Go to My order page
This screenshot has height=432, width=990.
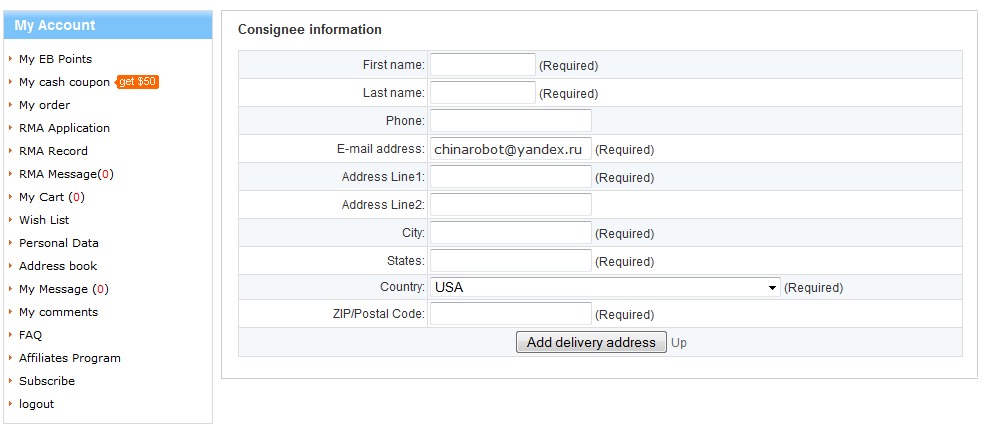[44, 105]
